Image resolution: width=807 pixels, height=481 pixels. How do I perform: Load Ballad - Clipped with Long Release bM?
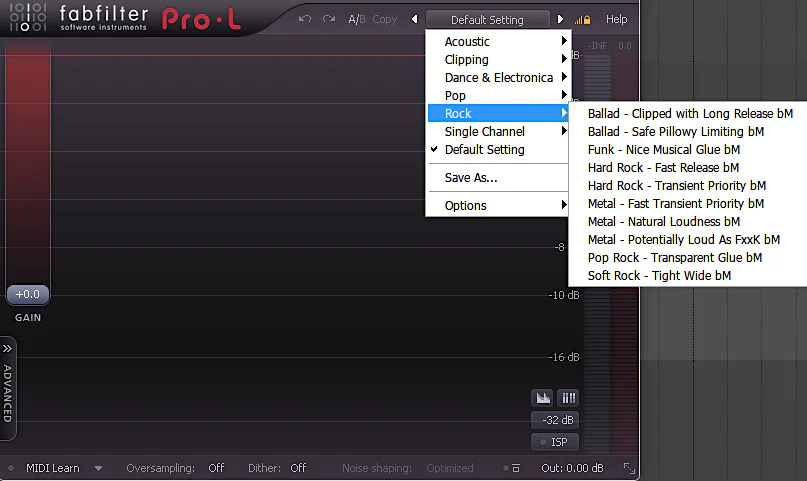pyautogui.click(x=690, y=113)
